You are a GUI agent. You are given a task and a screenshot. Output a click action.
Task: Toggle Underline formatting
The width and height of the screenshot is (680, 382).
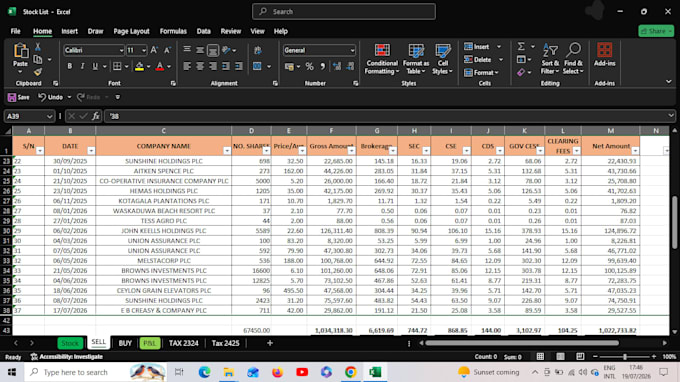click(x=95, y=66)
